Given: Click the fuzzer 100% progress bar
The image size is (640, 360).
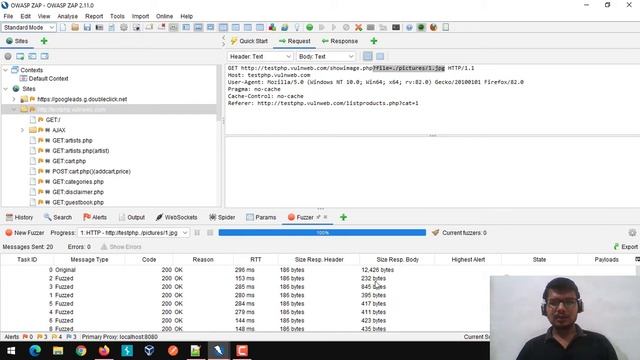Looking at the screenshot, I should pos(322,233).
